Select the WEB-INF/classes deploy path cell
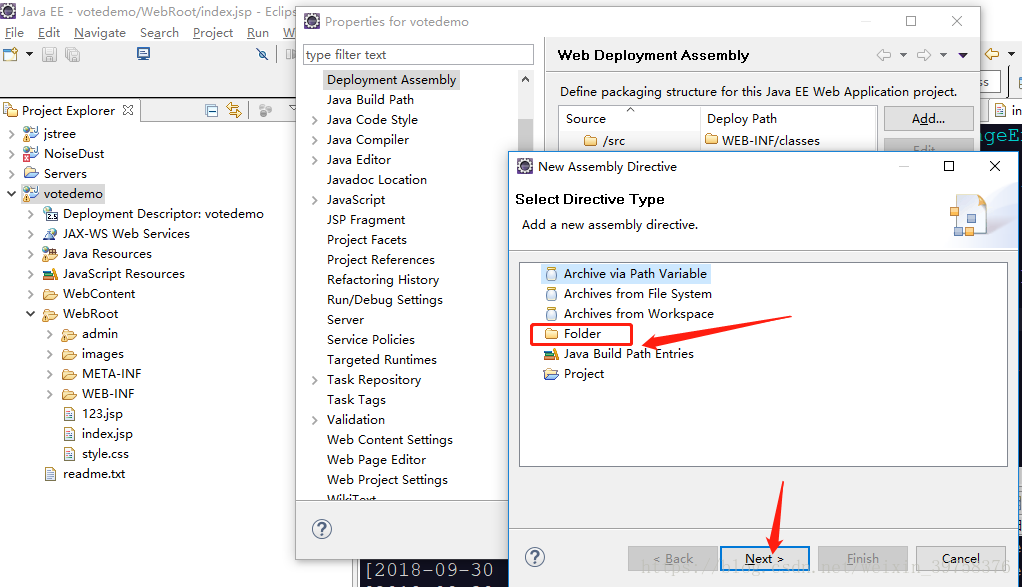The image size is (1022, 587). tap(770, 141)
